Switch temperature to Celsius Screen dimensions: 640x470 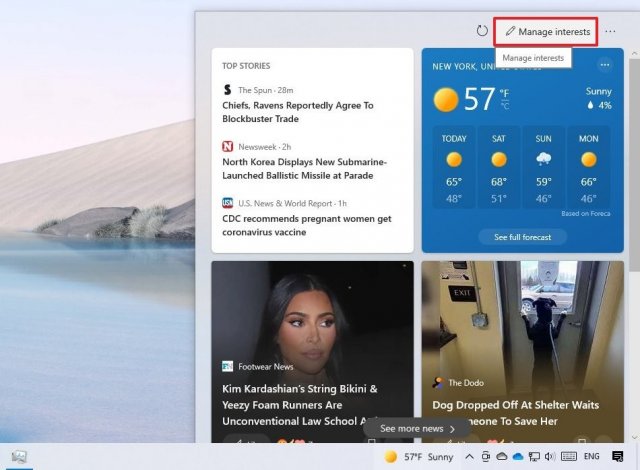pos(505,106)
